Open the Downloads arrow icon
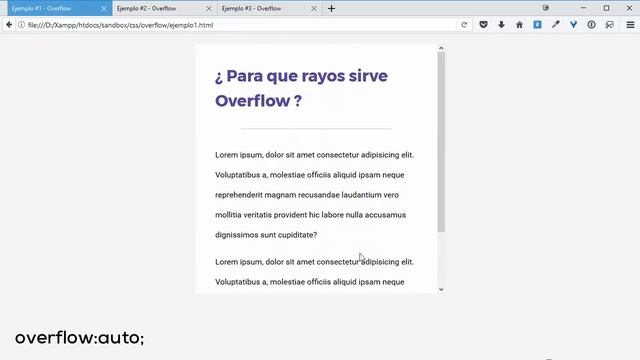The width and height of the screenshot is (640, 360). pyautogui.click(x=501, y=25)
